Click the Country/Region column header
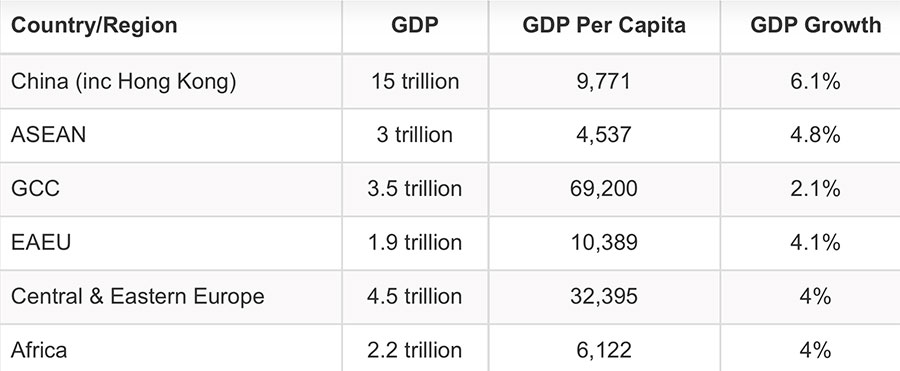The image size is (900, 371). (x=94, y=25)
